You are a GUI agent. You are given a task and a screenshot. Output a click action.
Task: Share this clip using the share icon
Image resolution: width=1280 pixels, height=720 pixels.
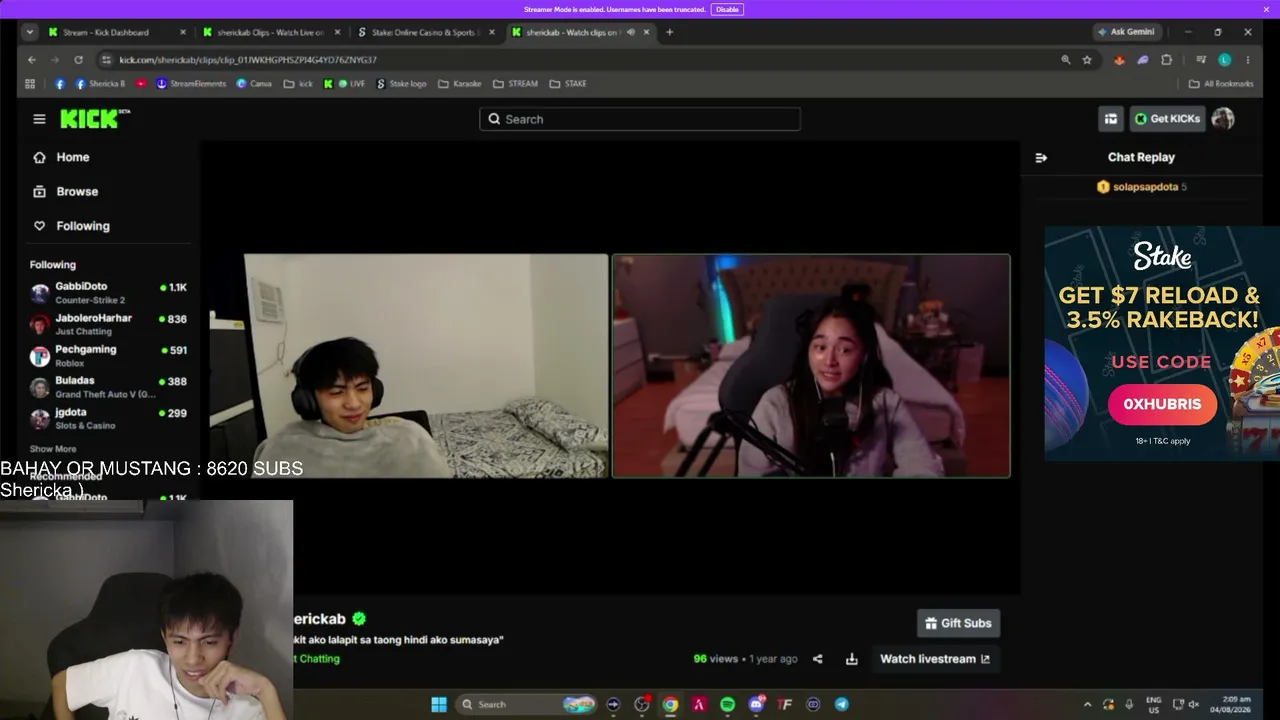click(818, 659)
